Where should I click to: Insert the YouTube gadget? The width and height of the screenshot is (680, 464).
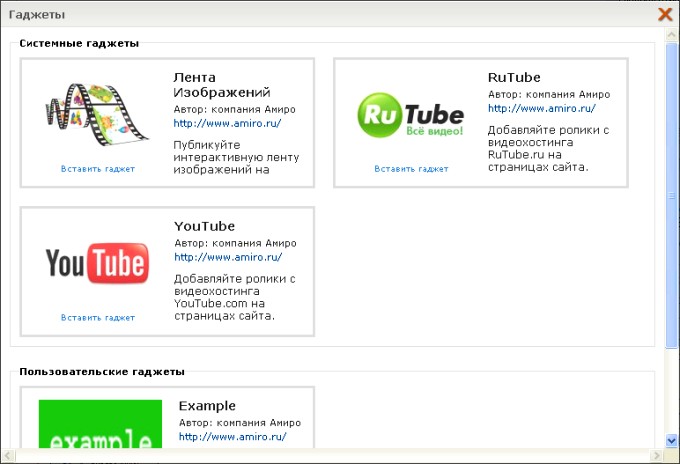click(x=97, y=318)
